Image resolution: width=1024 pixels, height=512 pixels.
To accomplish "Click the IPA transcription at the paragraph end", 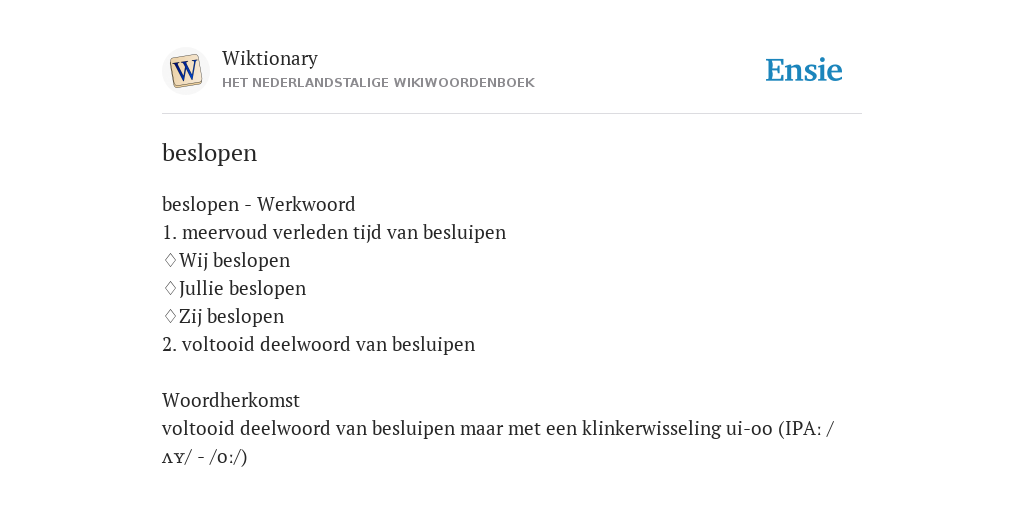I will pyautogui.click(x=204, y=457).
